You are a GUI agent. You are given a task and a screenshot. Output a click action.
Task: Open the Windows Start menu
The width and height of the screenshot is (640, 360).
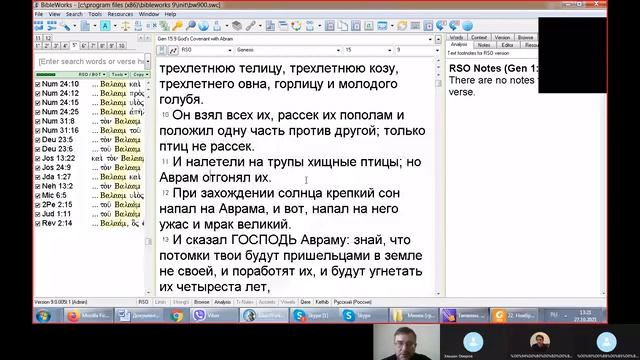pyautogui.click(x=43, y=316)
